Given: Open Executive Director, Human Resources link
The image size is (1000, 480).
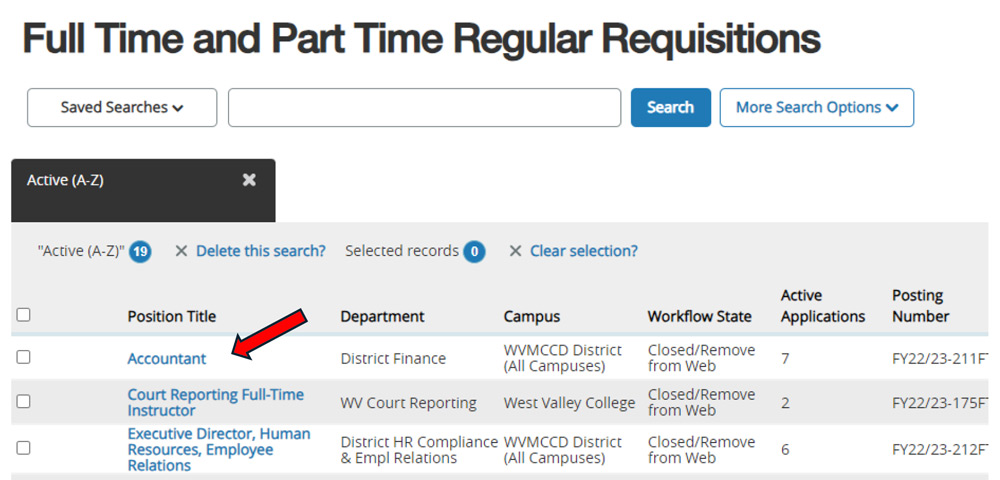Looking at the screenshot, I should pyautogui.click(x=219, y=449).
